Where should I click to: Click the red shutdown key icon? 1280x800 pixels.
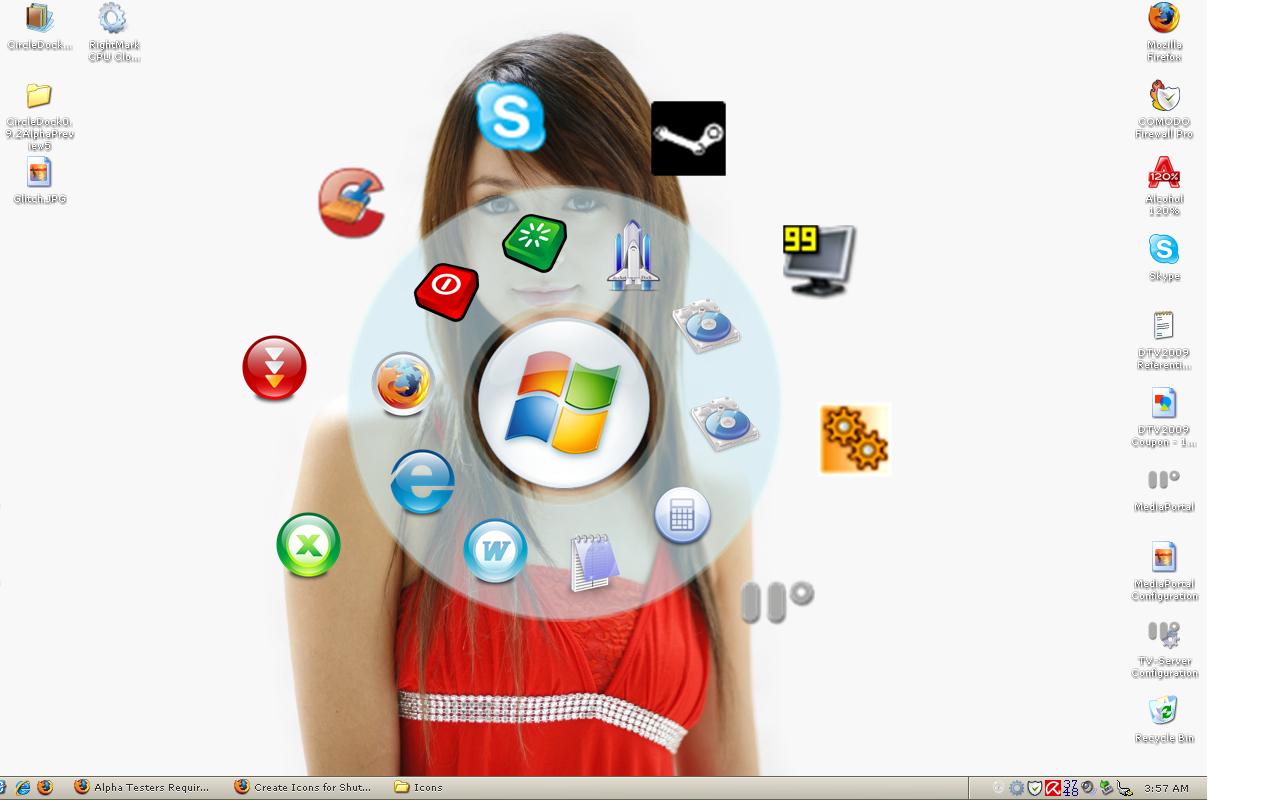point(446,291)
